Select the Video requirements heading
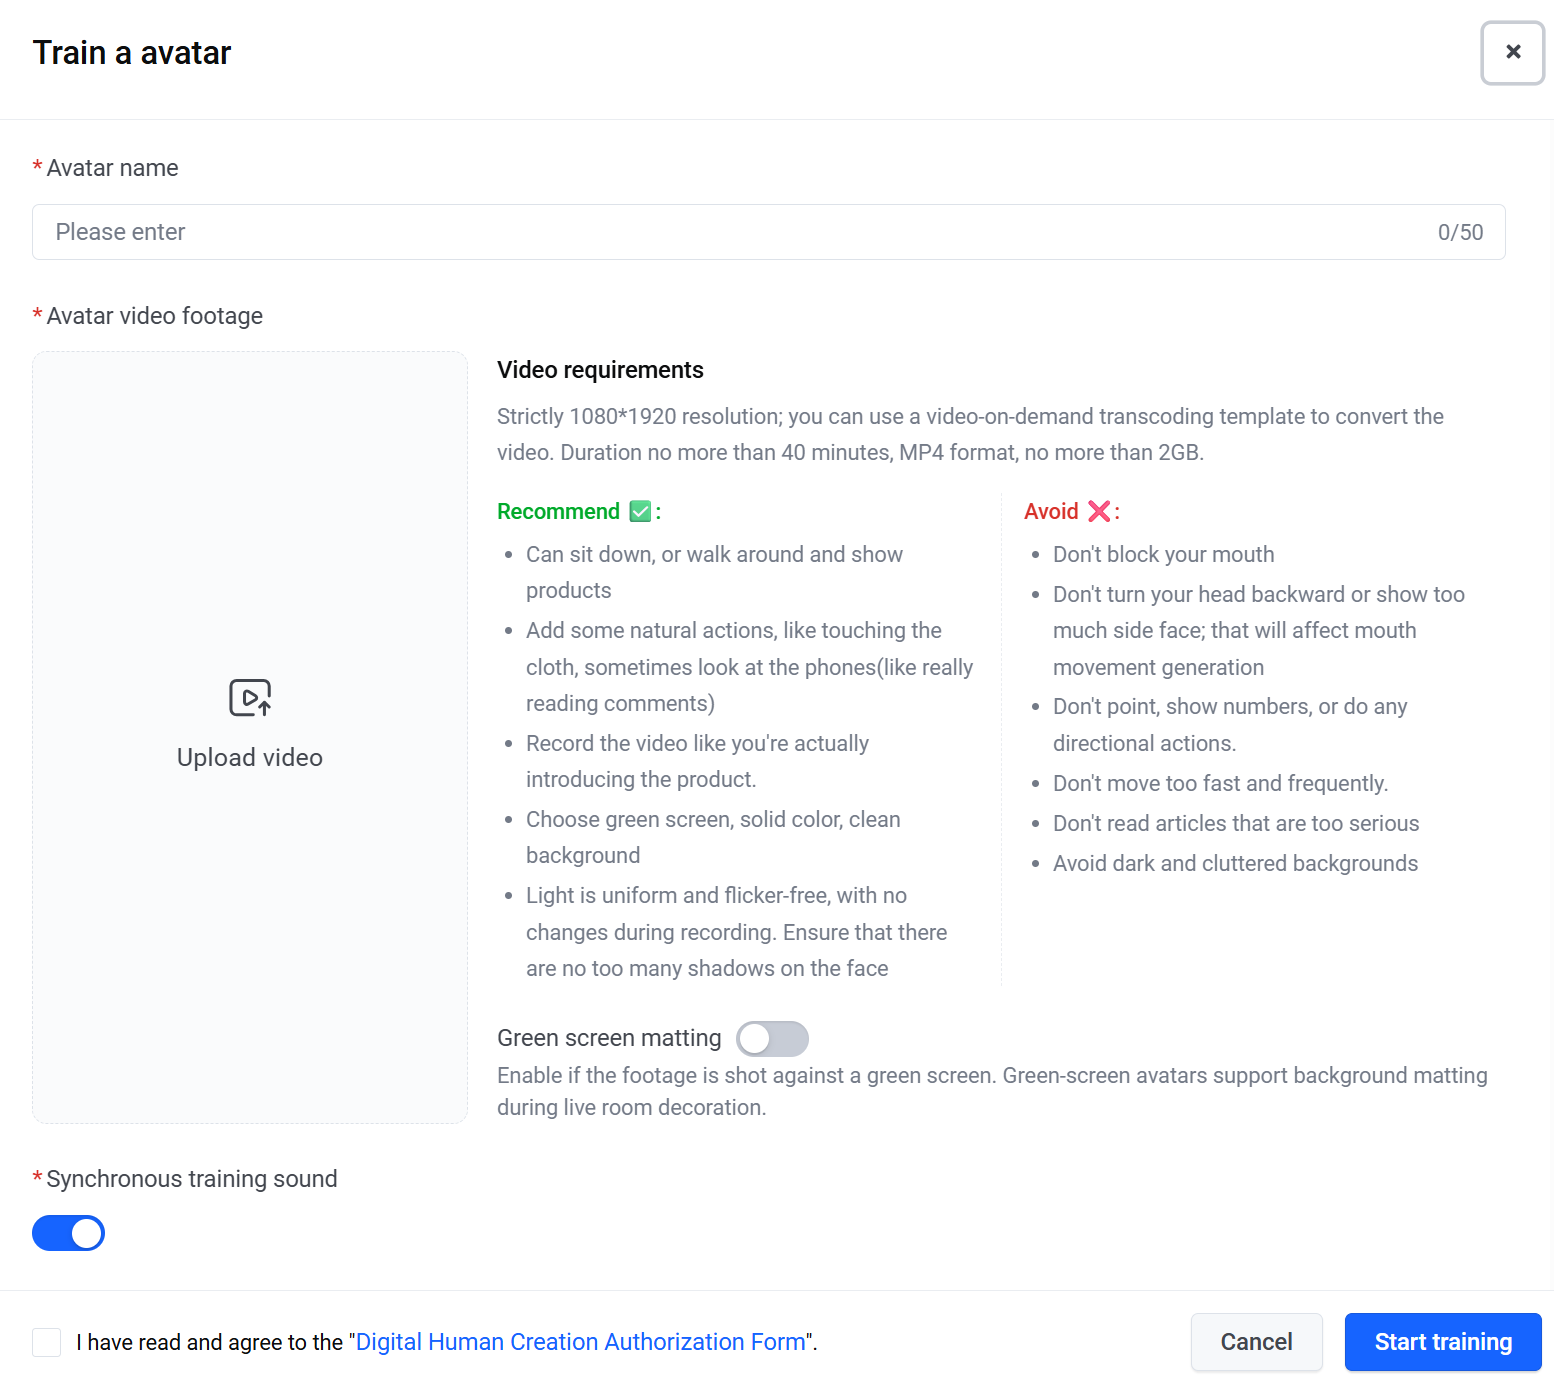Screen dimensions: 1554x1375 (600, 370)
